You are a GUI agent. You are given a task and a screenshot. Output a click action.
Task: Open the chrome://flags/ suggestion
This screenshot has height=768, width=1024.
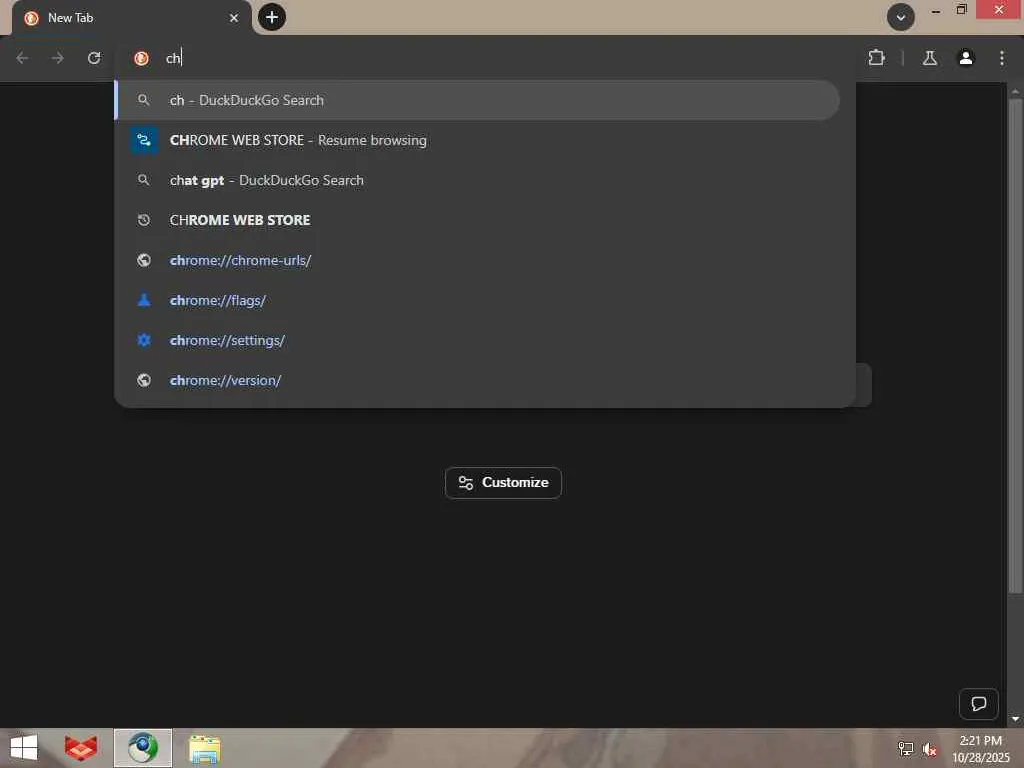point(478,300)
